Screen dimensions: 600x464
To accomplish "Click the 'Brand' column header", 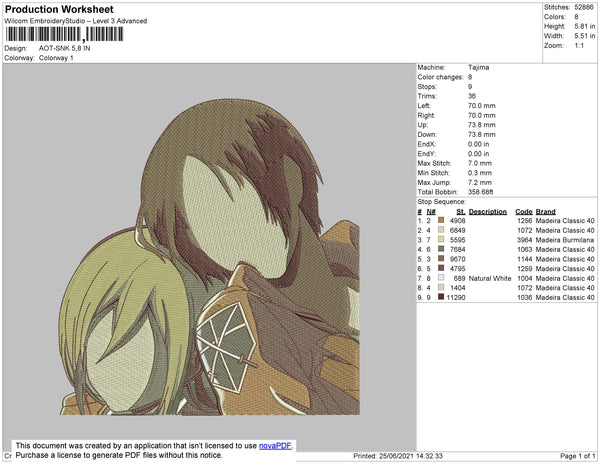I will [545, 212].
